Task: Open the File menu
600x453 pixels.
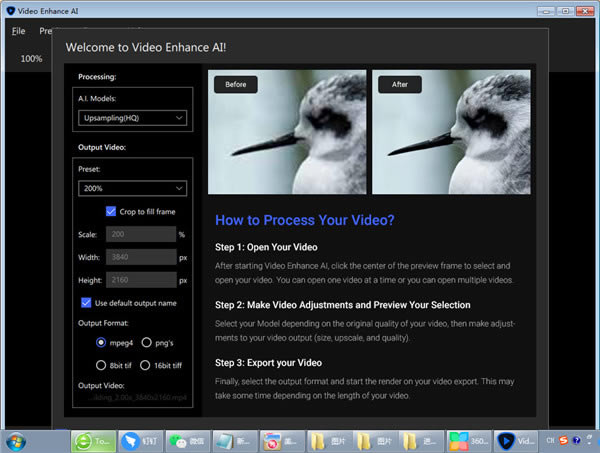Action: pos(18,31)
